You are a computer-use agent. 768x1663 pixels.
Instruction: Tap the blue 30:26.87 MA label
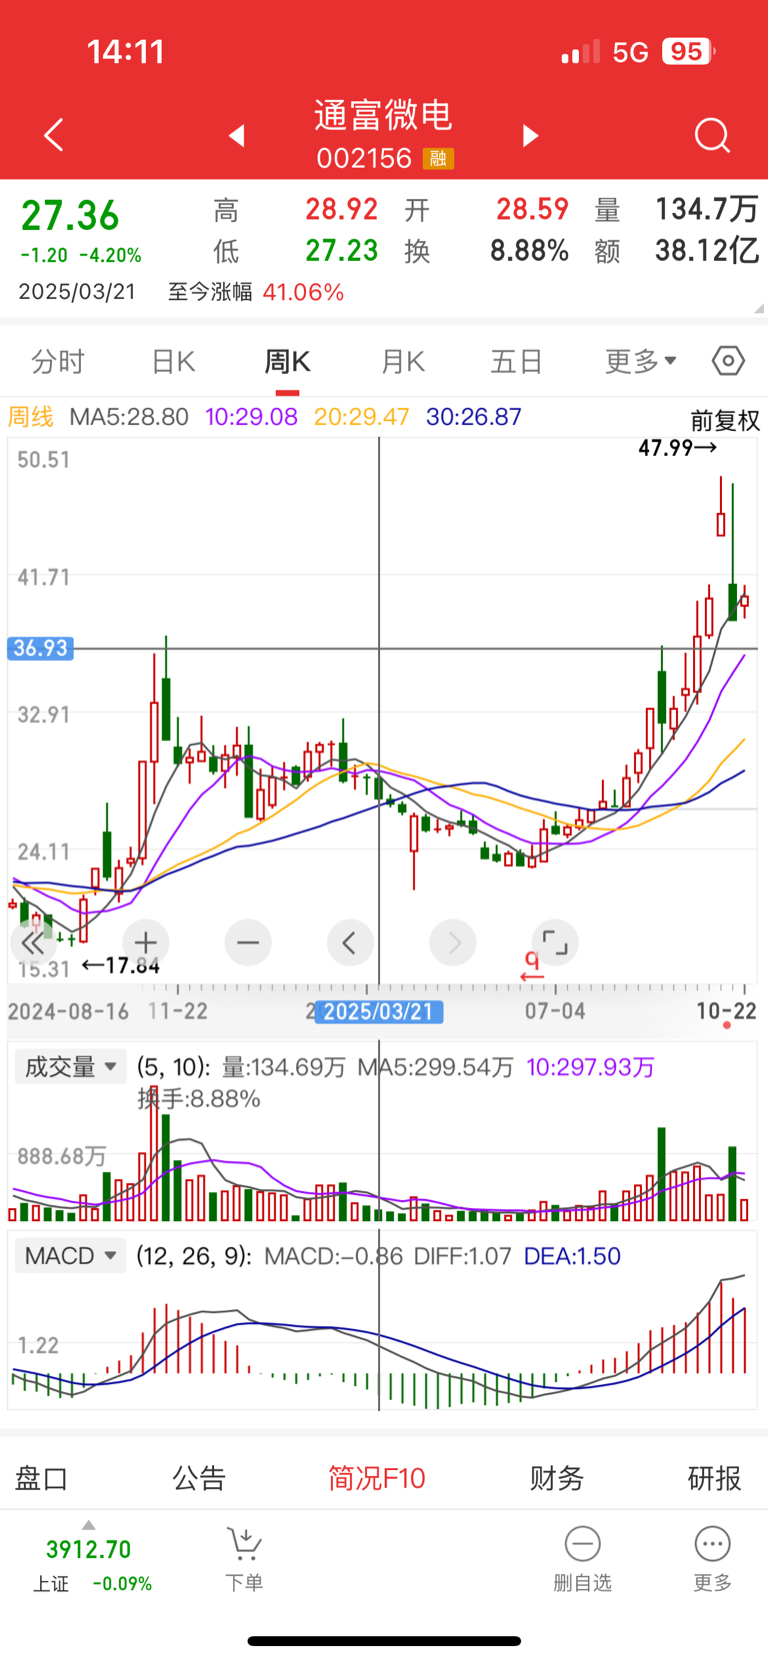pyautogui.click(x=474, y=417)
